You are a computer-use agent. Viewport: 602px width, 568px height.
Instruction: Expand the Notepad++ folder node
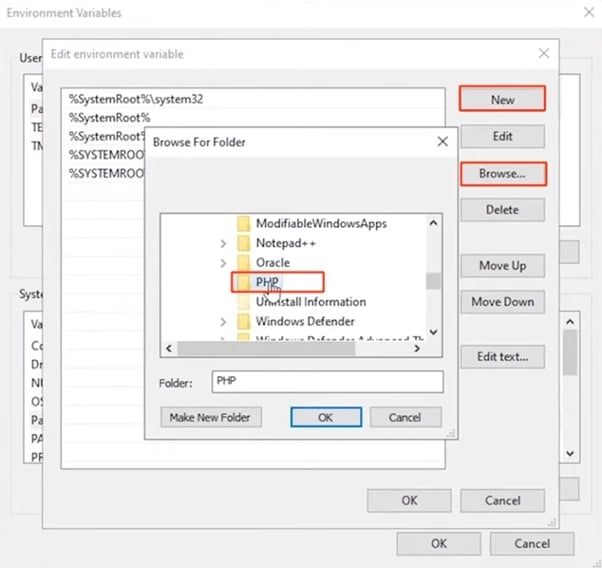coord(223,243)
